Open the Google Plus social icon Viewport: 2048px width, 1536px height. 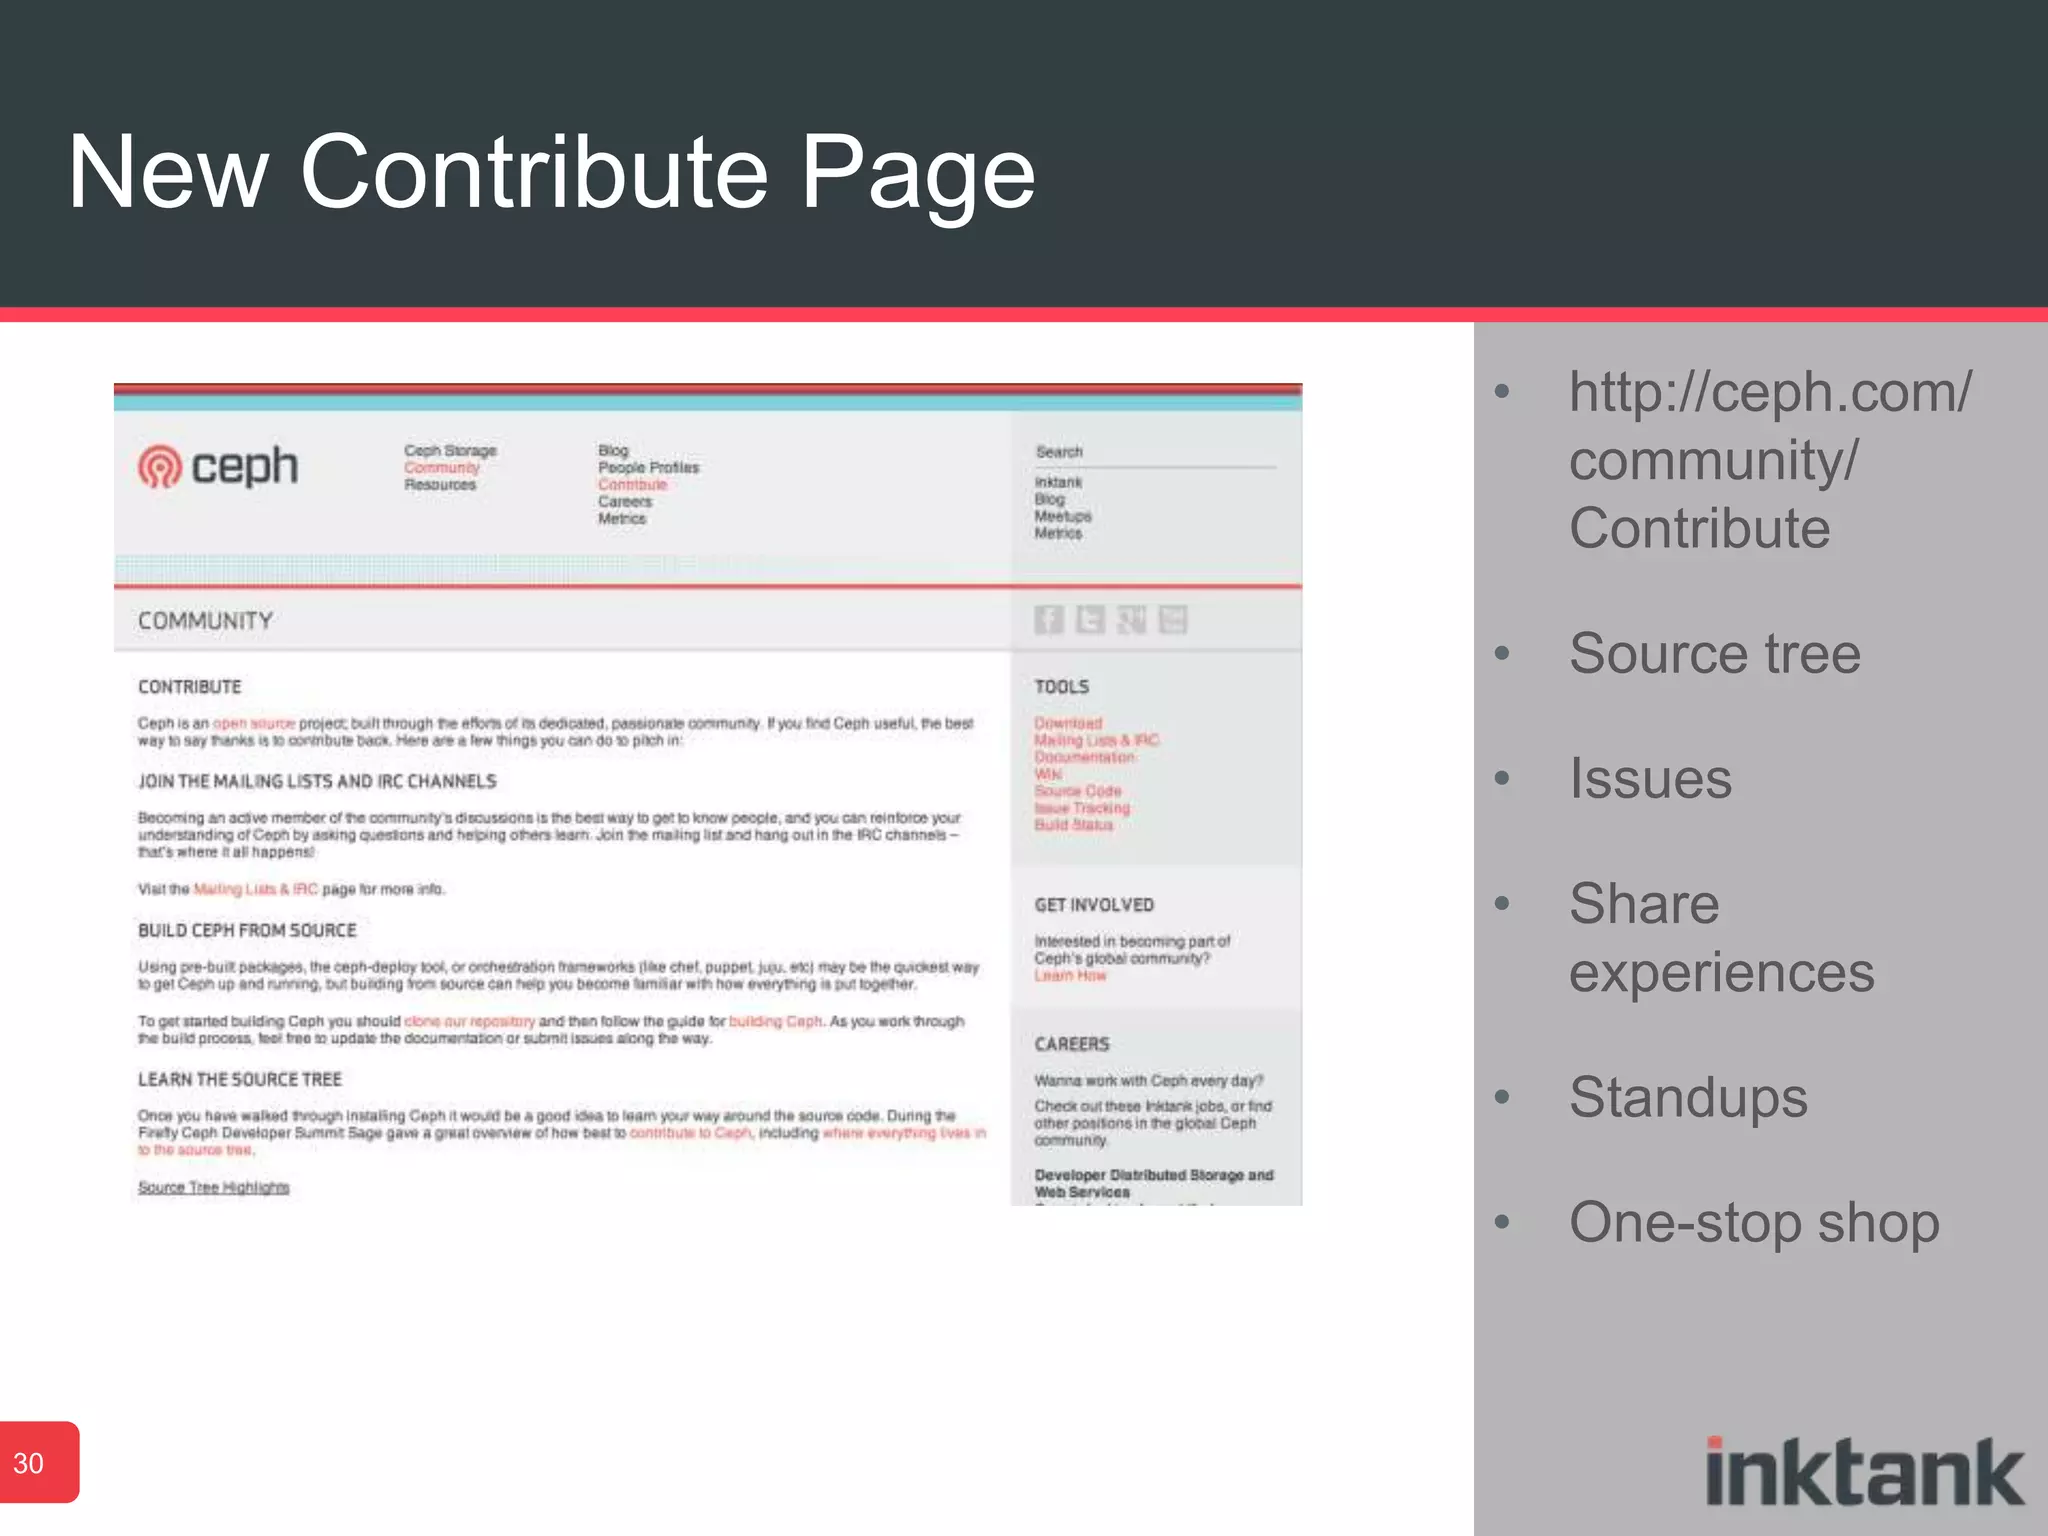[x=1131, y=620]
